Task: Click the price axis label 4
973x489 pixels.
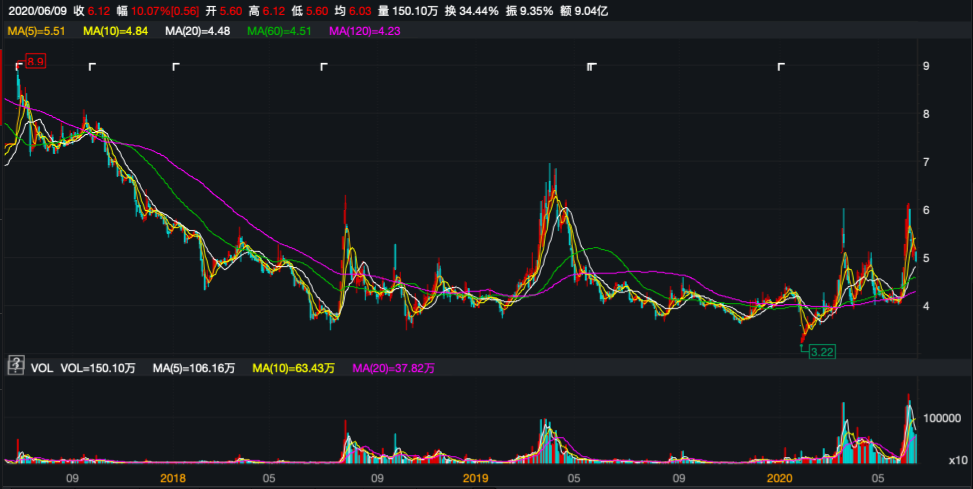Action: pos(926,306)
